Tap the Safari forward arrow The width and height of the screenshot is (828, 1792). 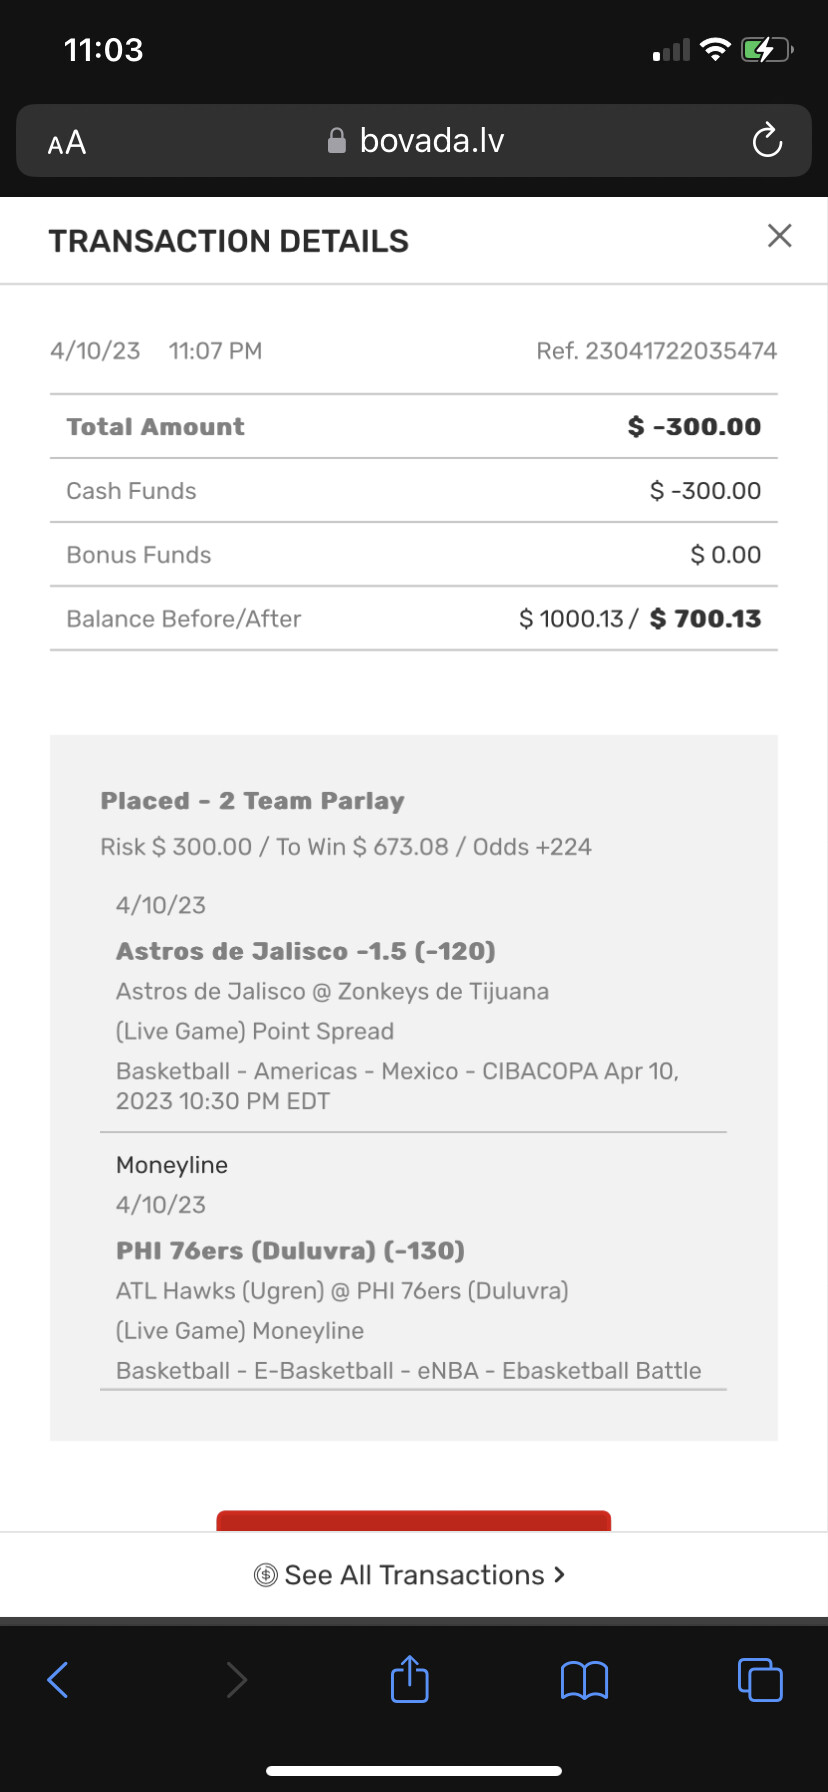pyautogui.click(x=236, y=1680)
